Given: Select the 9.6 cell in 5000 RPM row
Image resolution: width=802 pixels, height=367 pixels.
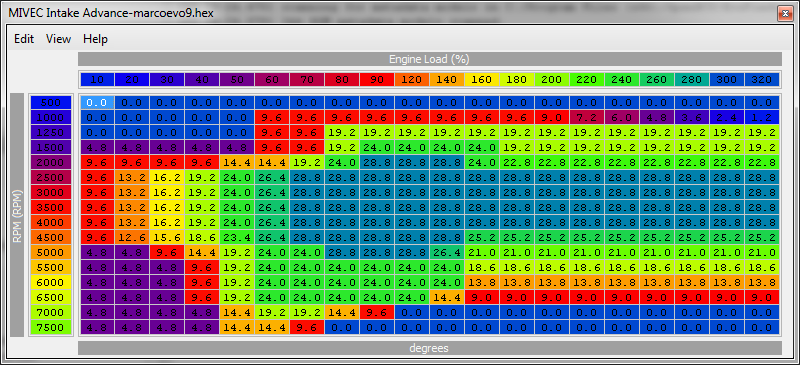Looking at the screenshot, I should coord(167,253).
